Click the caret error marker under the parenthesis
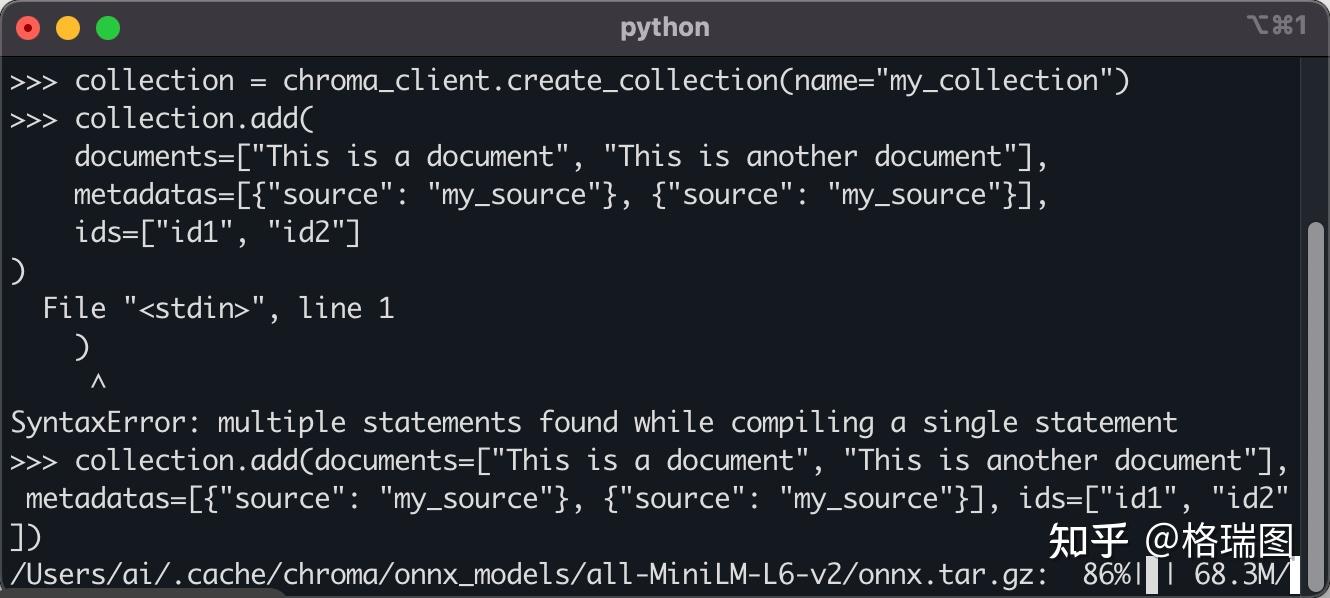The width and height of the screenshot is (1330, 598). tap(98, 383)
